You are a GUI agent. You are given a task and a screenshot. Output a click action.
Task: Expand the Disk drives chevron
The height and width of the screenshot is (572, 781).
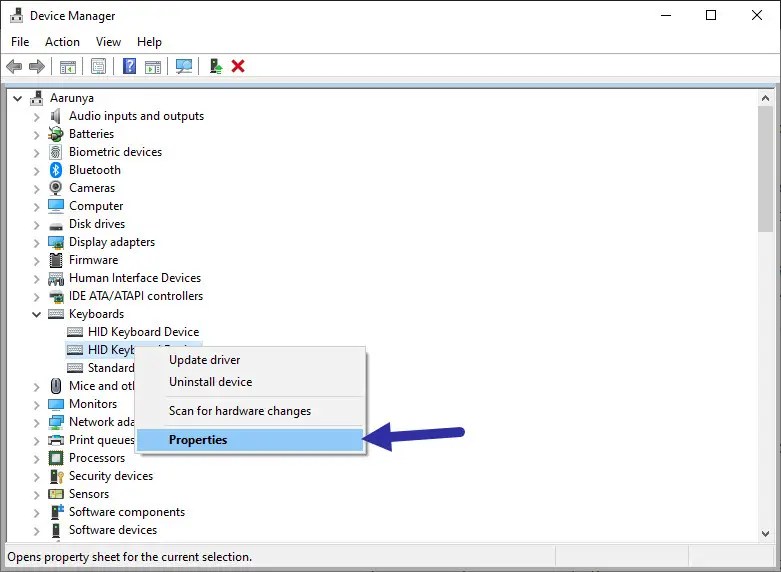tap(36, 225)
